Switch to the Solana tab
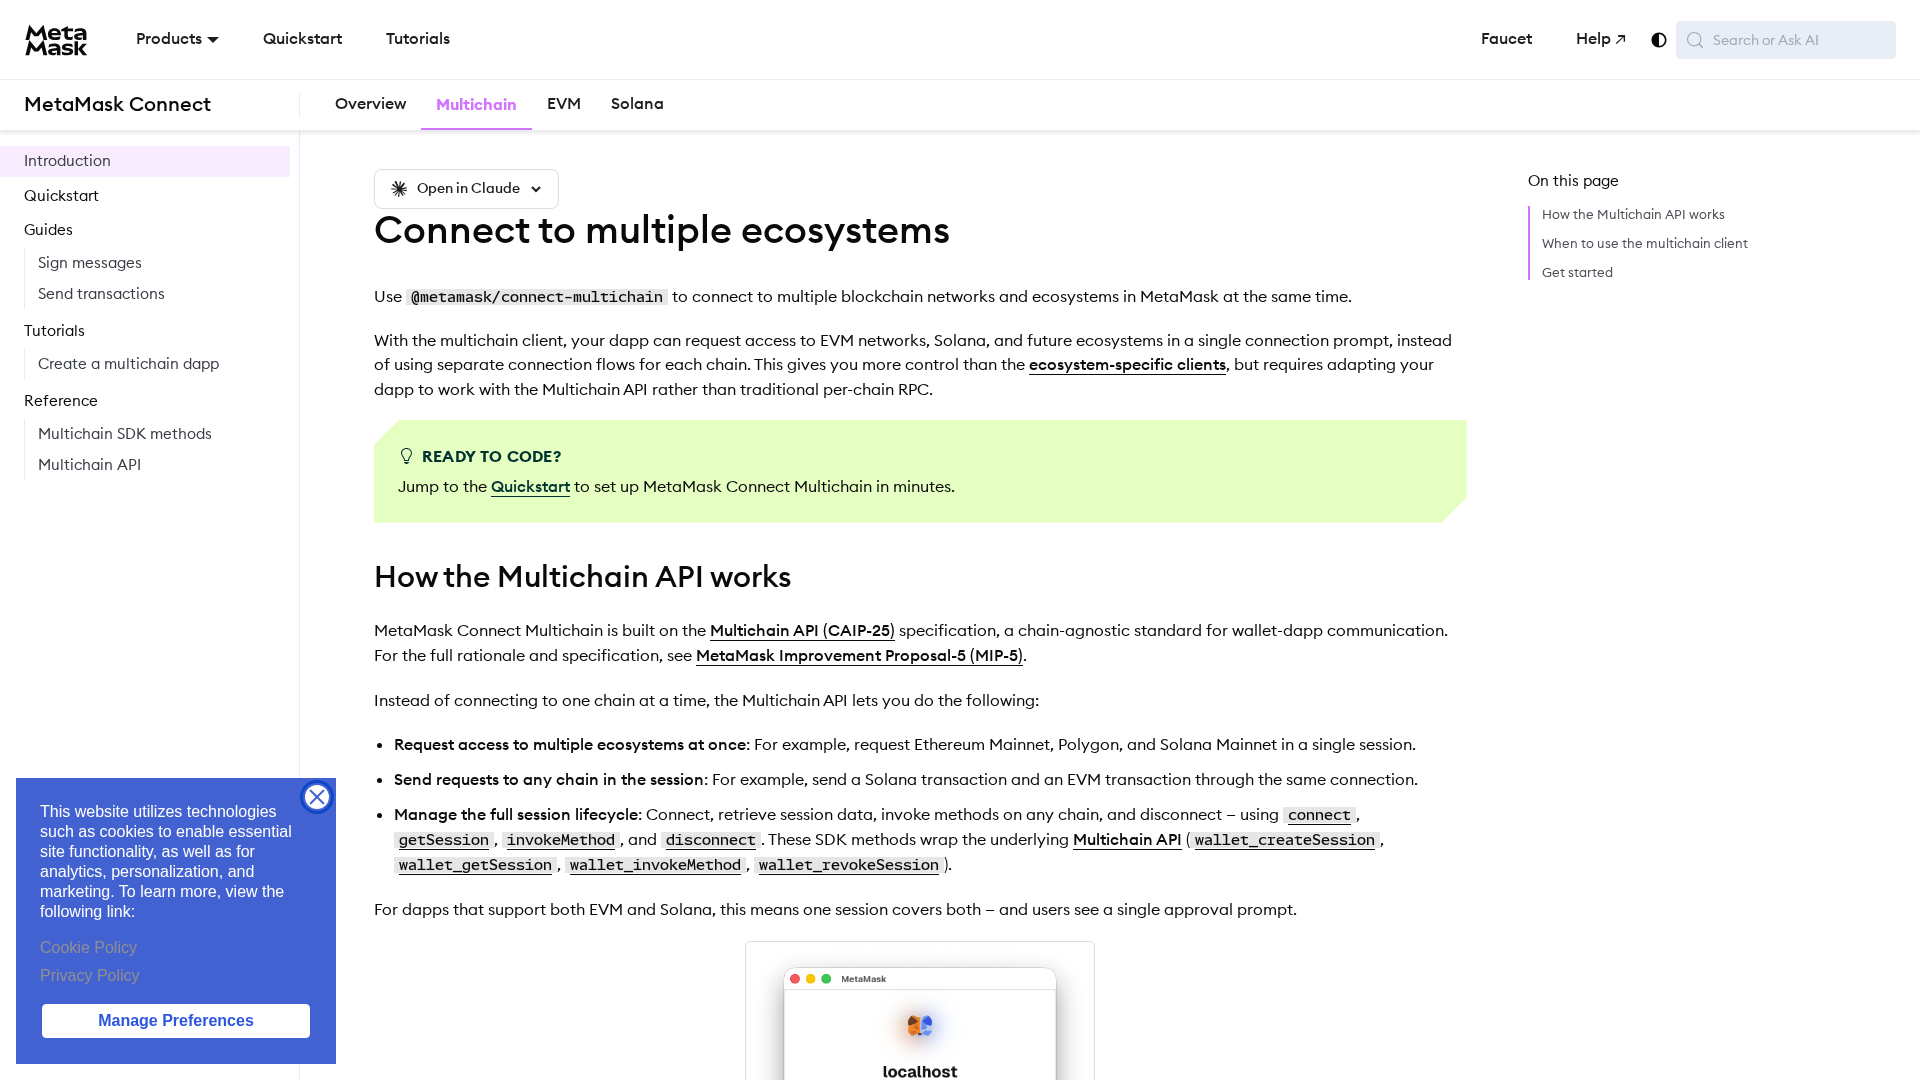1920x1080 pixels. (637, 104)
